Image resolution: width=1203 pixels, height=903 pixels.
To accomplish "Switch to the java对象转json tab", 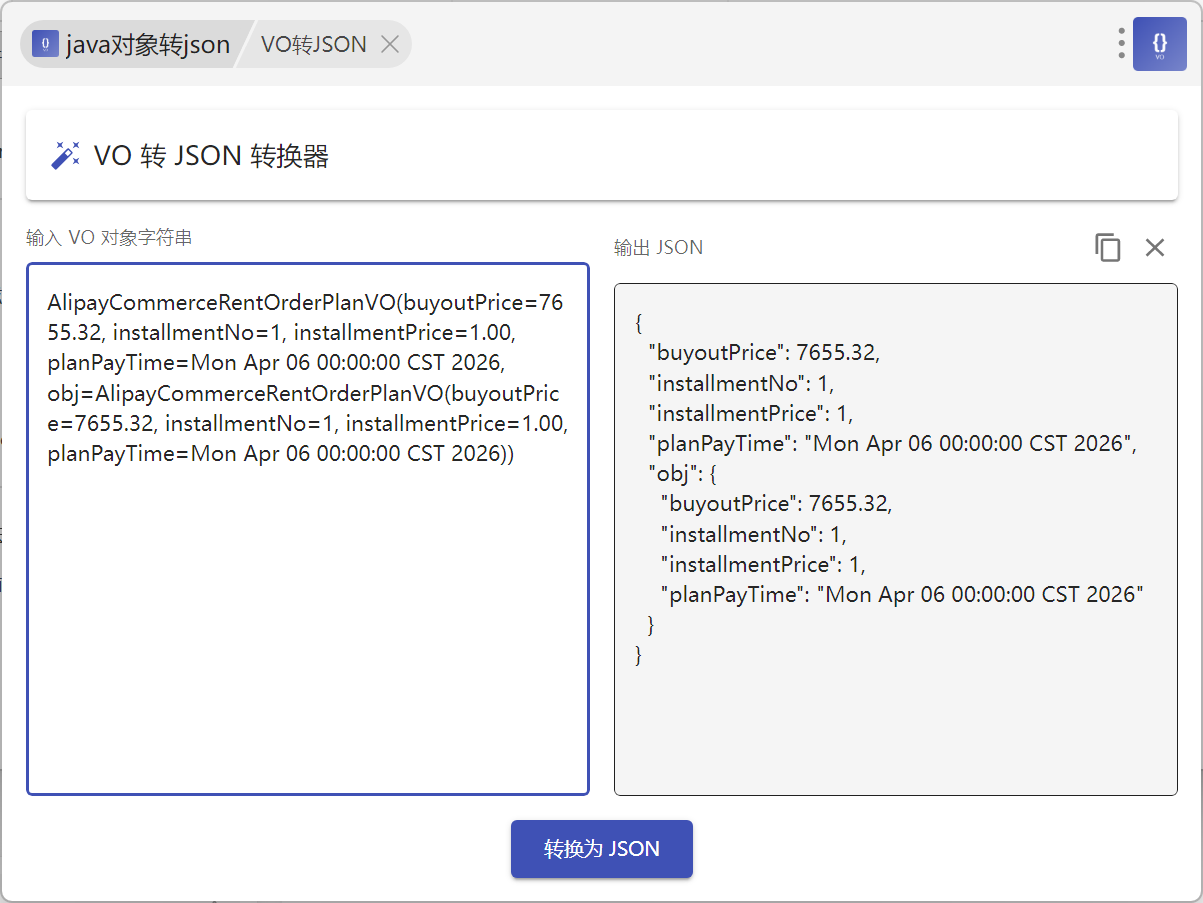I will point(147,44).
